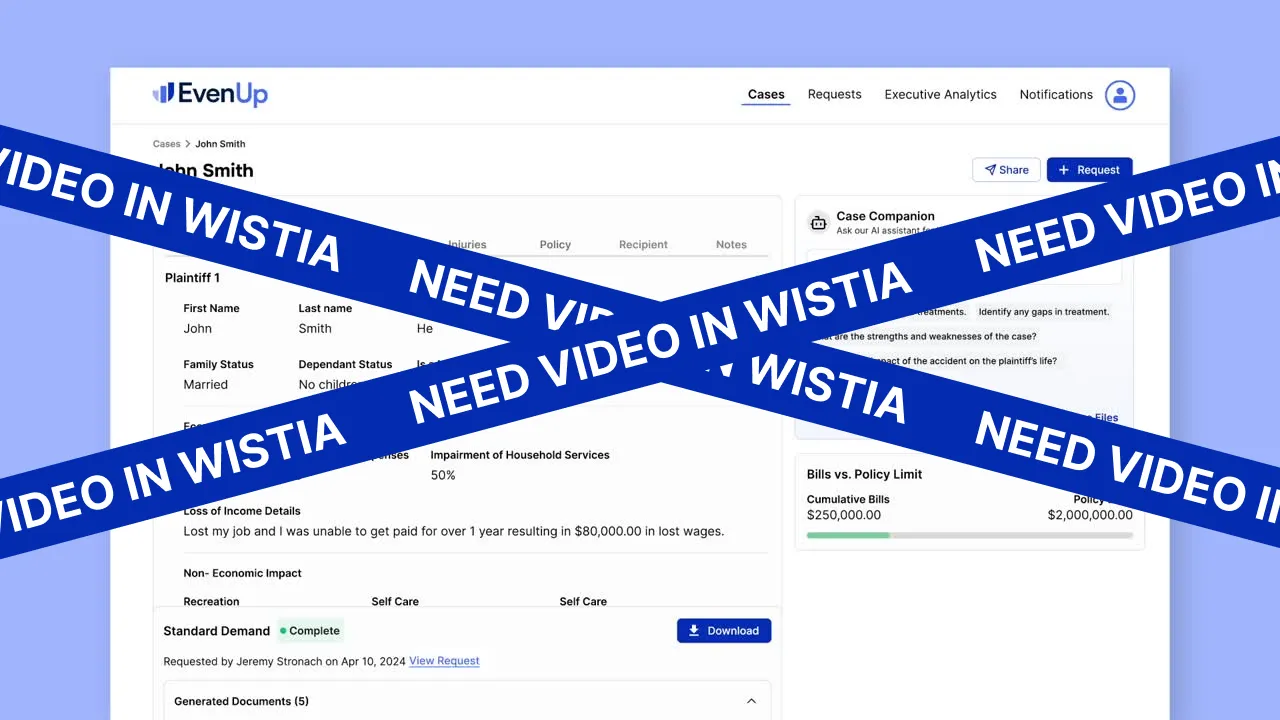This screenshot has height=720, width=1280.
Task: Create a new Request with plus button
Action: click(x=1089, y=170)
